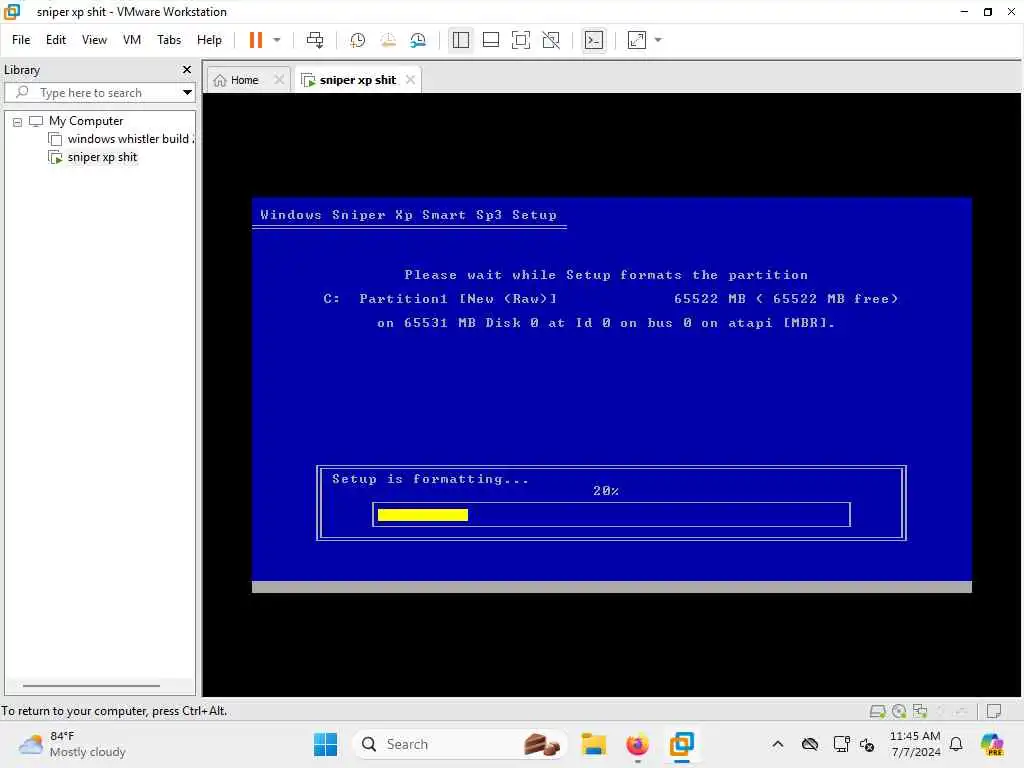Click the OneDrive cloud tray icon
This screenshot has height=768, width=1024.
(810, 744)
